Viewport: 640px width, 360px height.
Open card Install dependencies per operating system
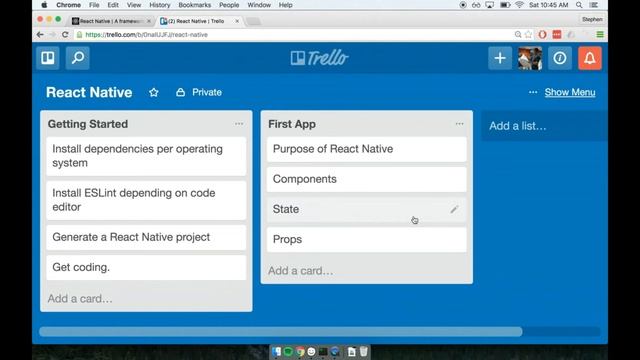pyautogui.click(x=146, y=156)
